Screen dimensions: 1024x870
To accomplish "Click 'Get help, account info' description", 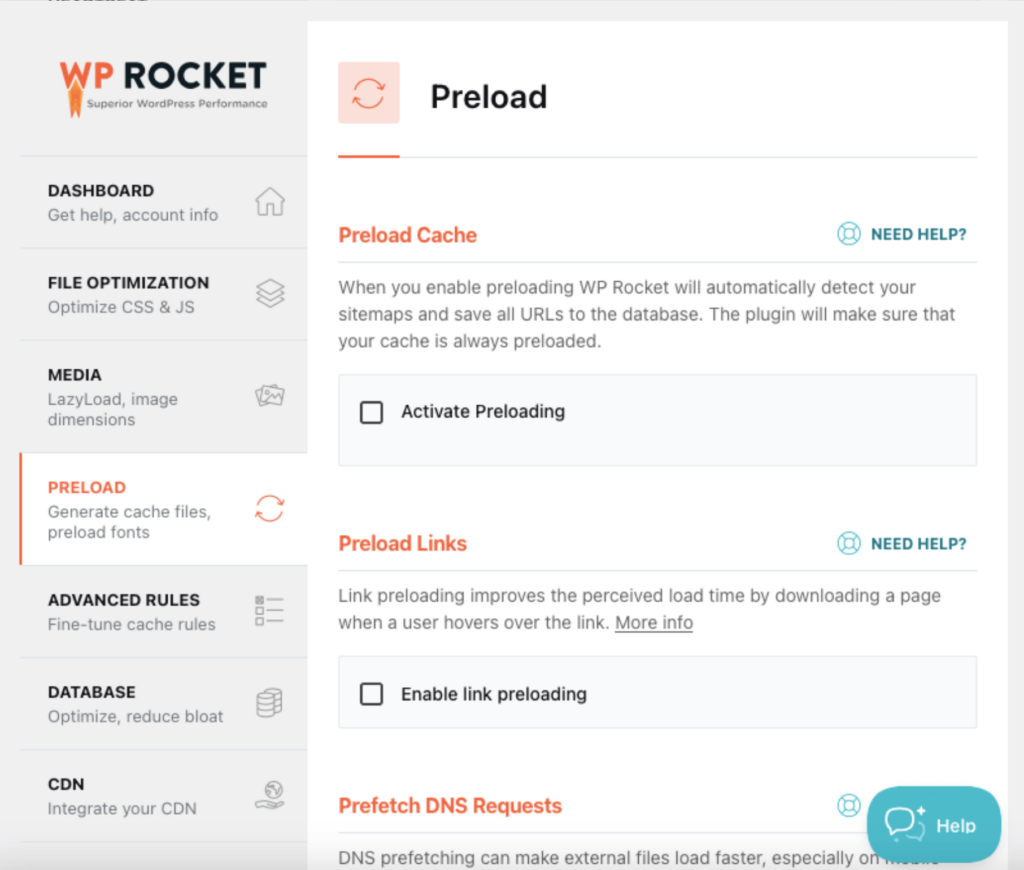I will pyautogui.click(x=133, y=215).
